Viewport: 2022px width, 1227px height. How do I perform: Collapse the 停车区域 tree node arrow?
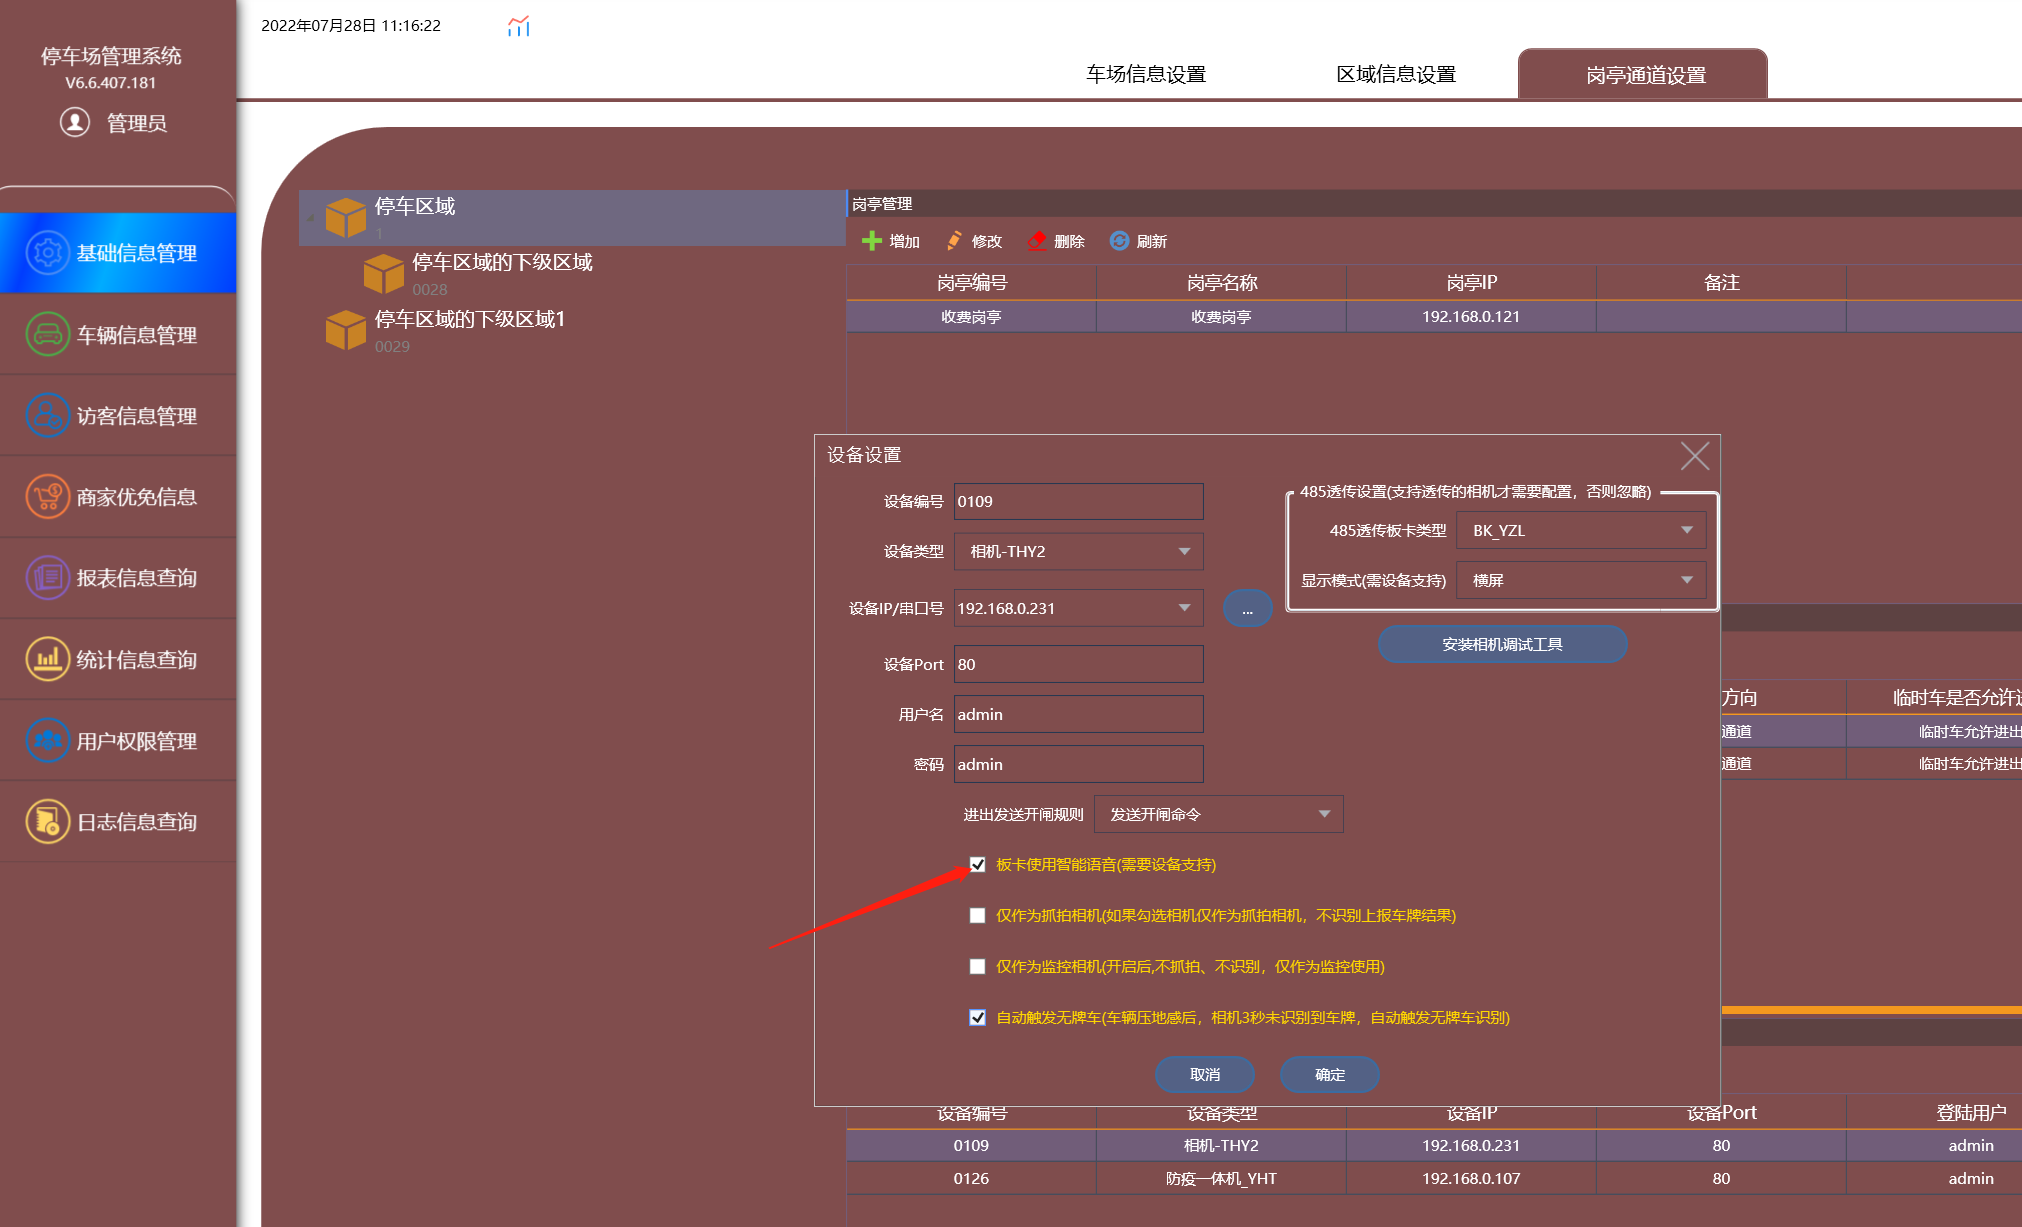pyautogui.click(x=310, y=217)
